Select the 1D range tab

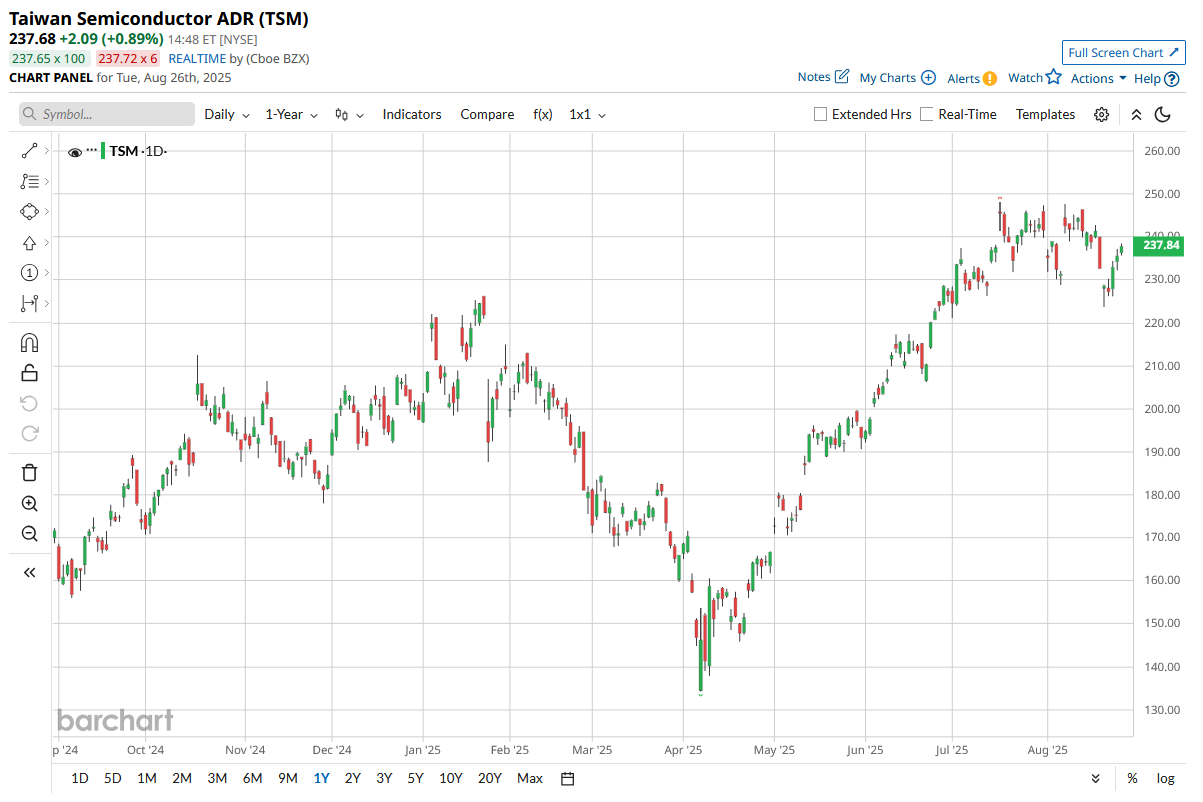pos(80,778)
